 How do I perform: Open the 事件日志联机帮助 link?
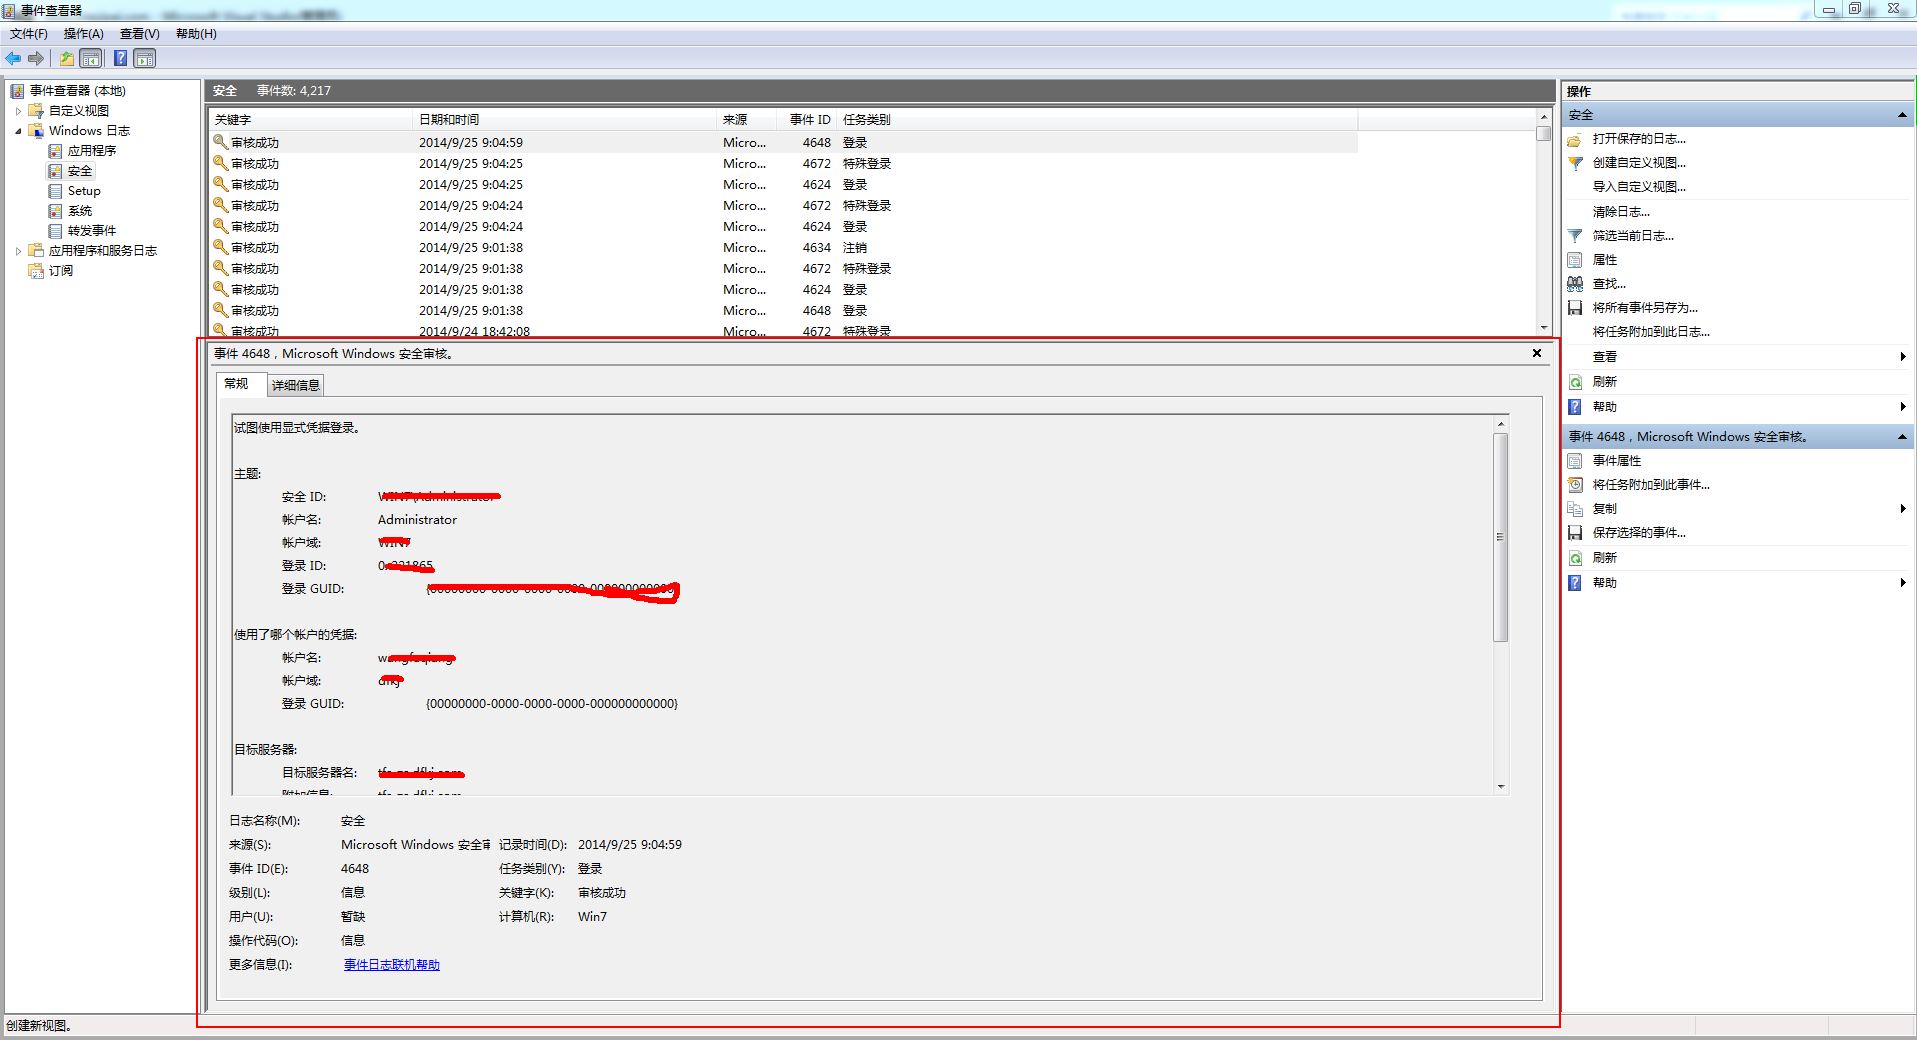point(392,965)
